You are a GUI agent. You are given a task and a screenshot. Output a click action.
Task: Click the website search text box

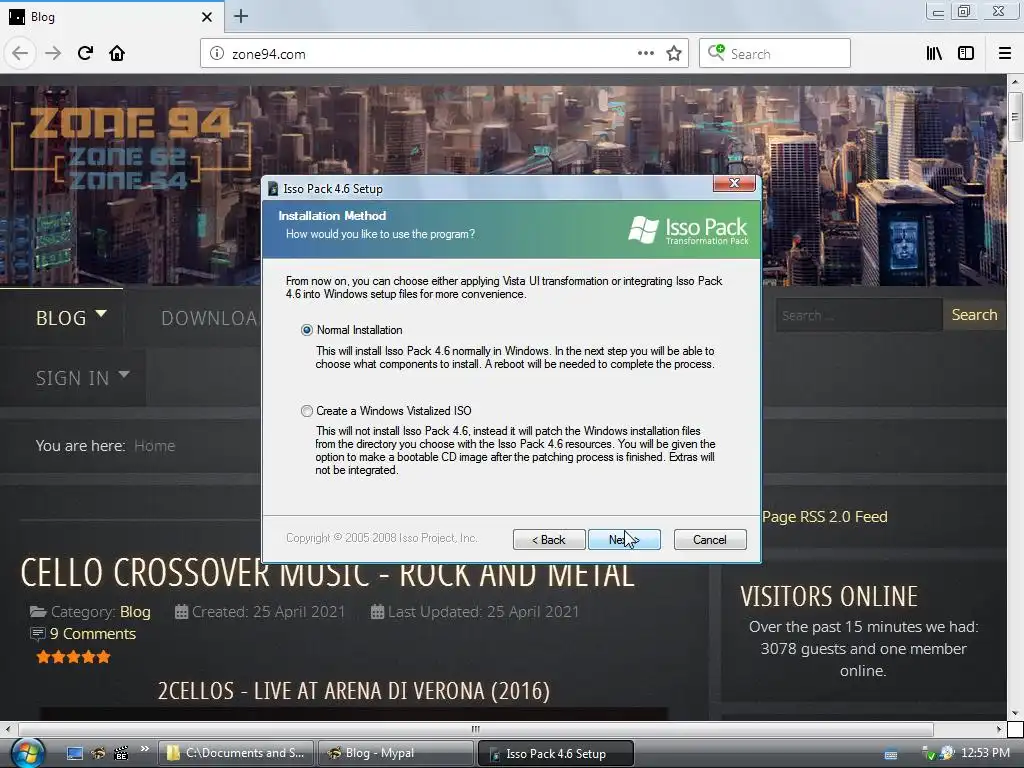coord(859,315)
